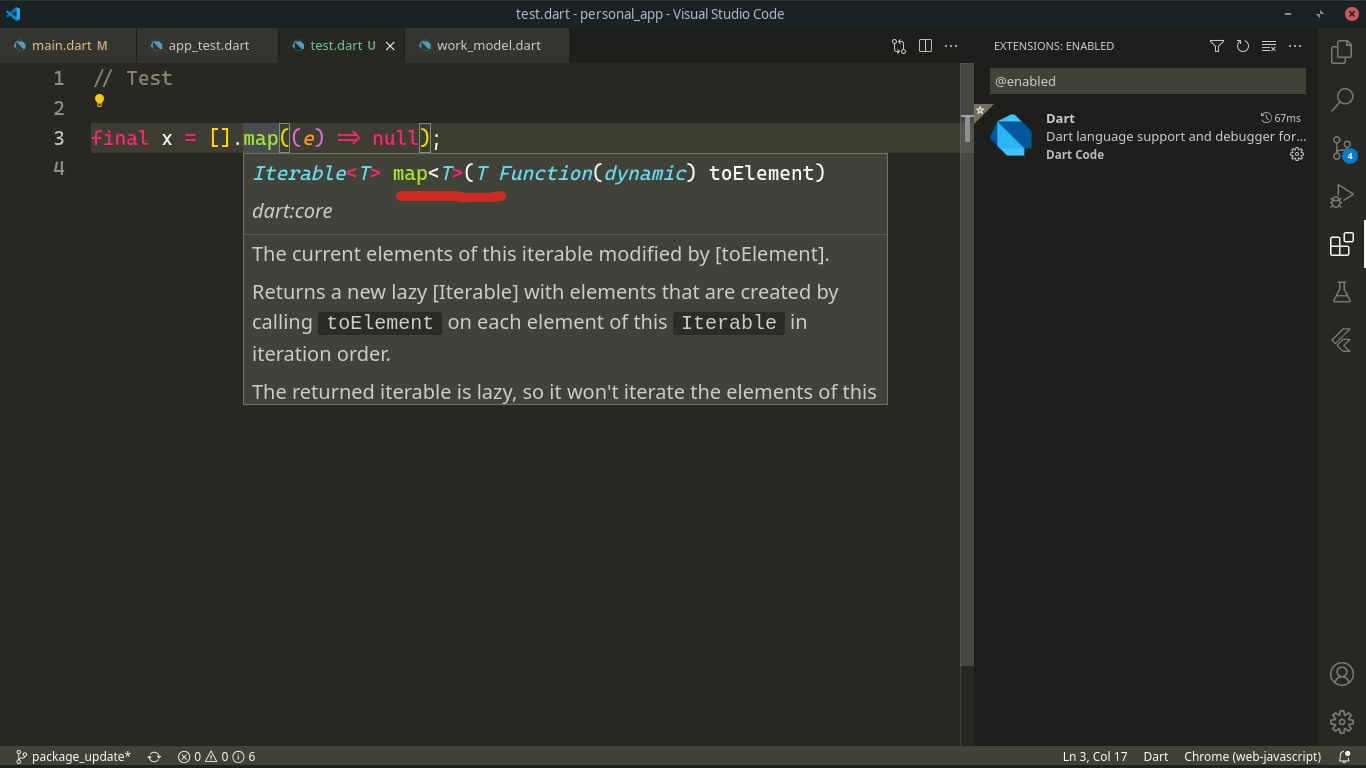The height and width of the screenshot is (768, 1366).
Task: Open the Dart extension manage gear
Action: pyautogui.click(x=1297, y=154)
